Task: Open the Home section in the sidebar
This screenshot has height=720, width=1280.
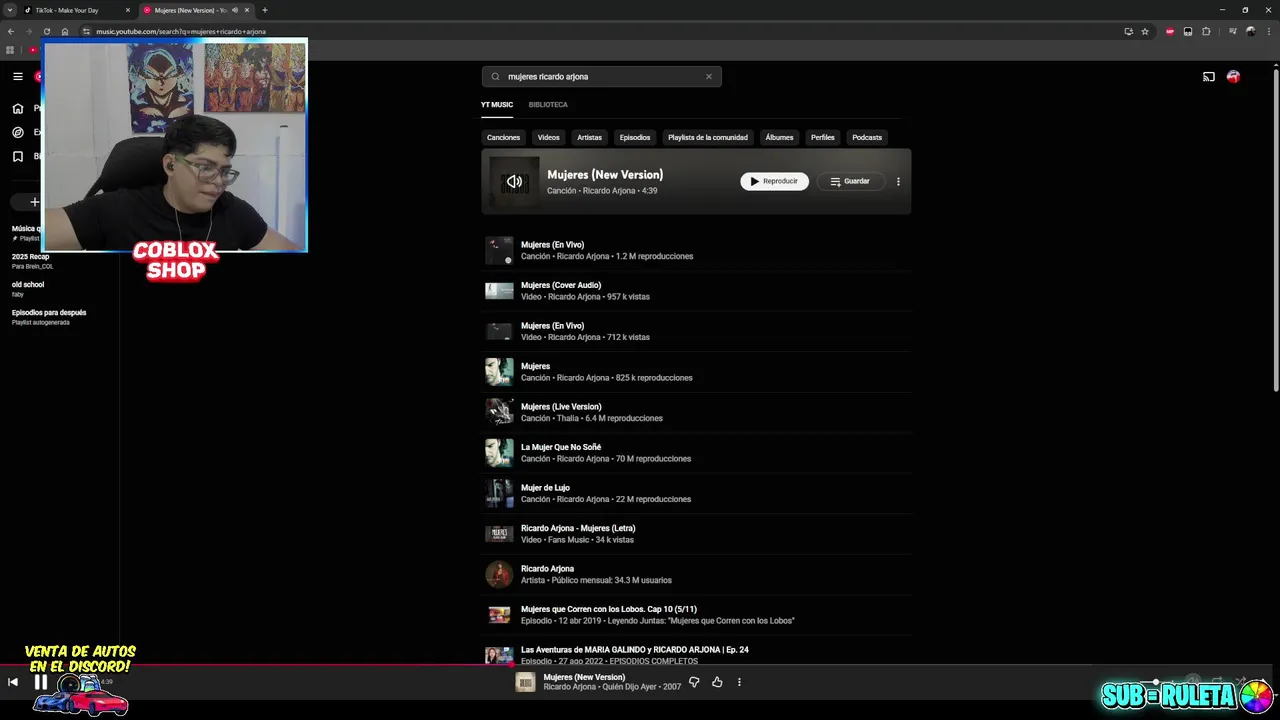Action: [17, 108]
